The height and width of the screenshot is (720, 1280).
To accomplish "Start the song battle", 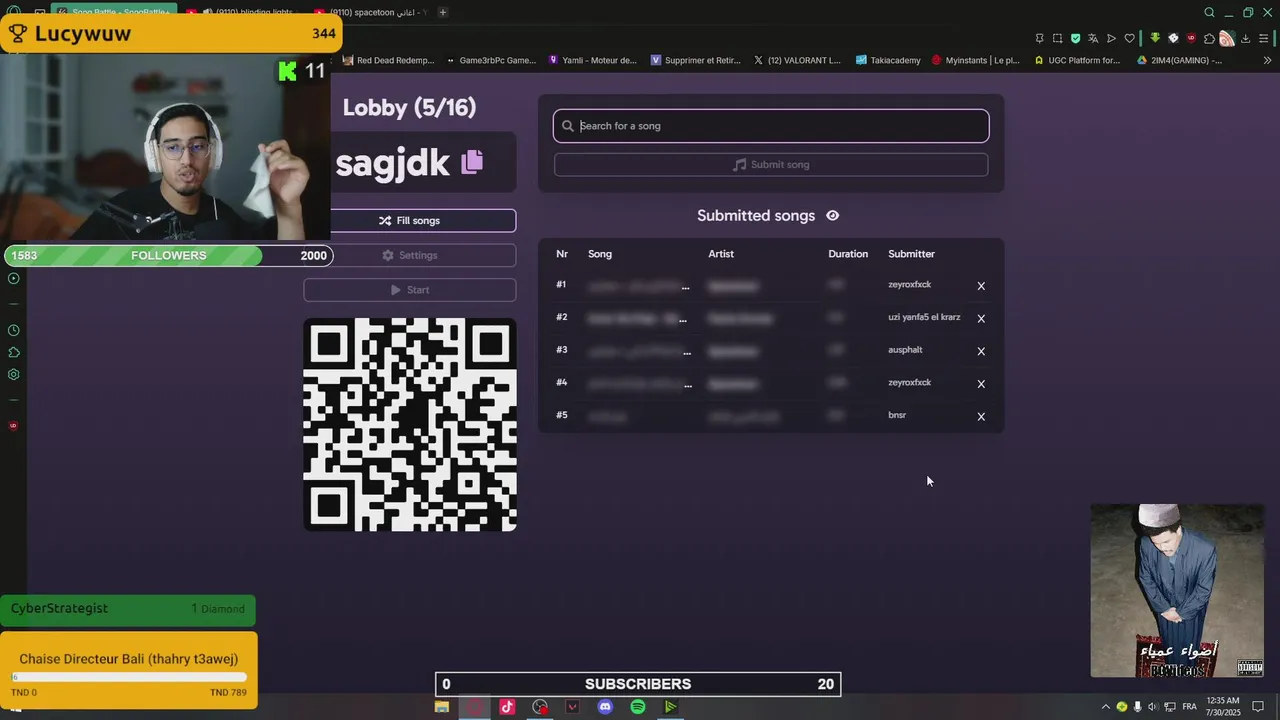I will click(x=410, y=290).
